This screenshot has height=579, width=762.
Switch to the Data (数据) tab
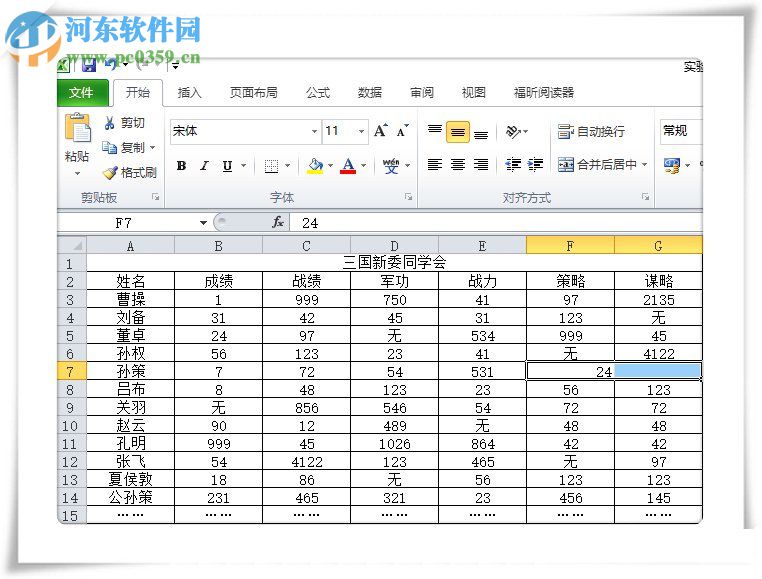point(370,92)
